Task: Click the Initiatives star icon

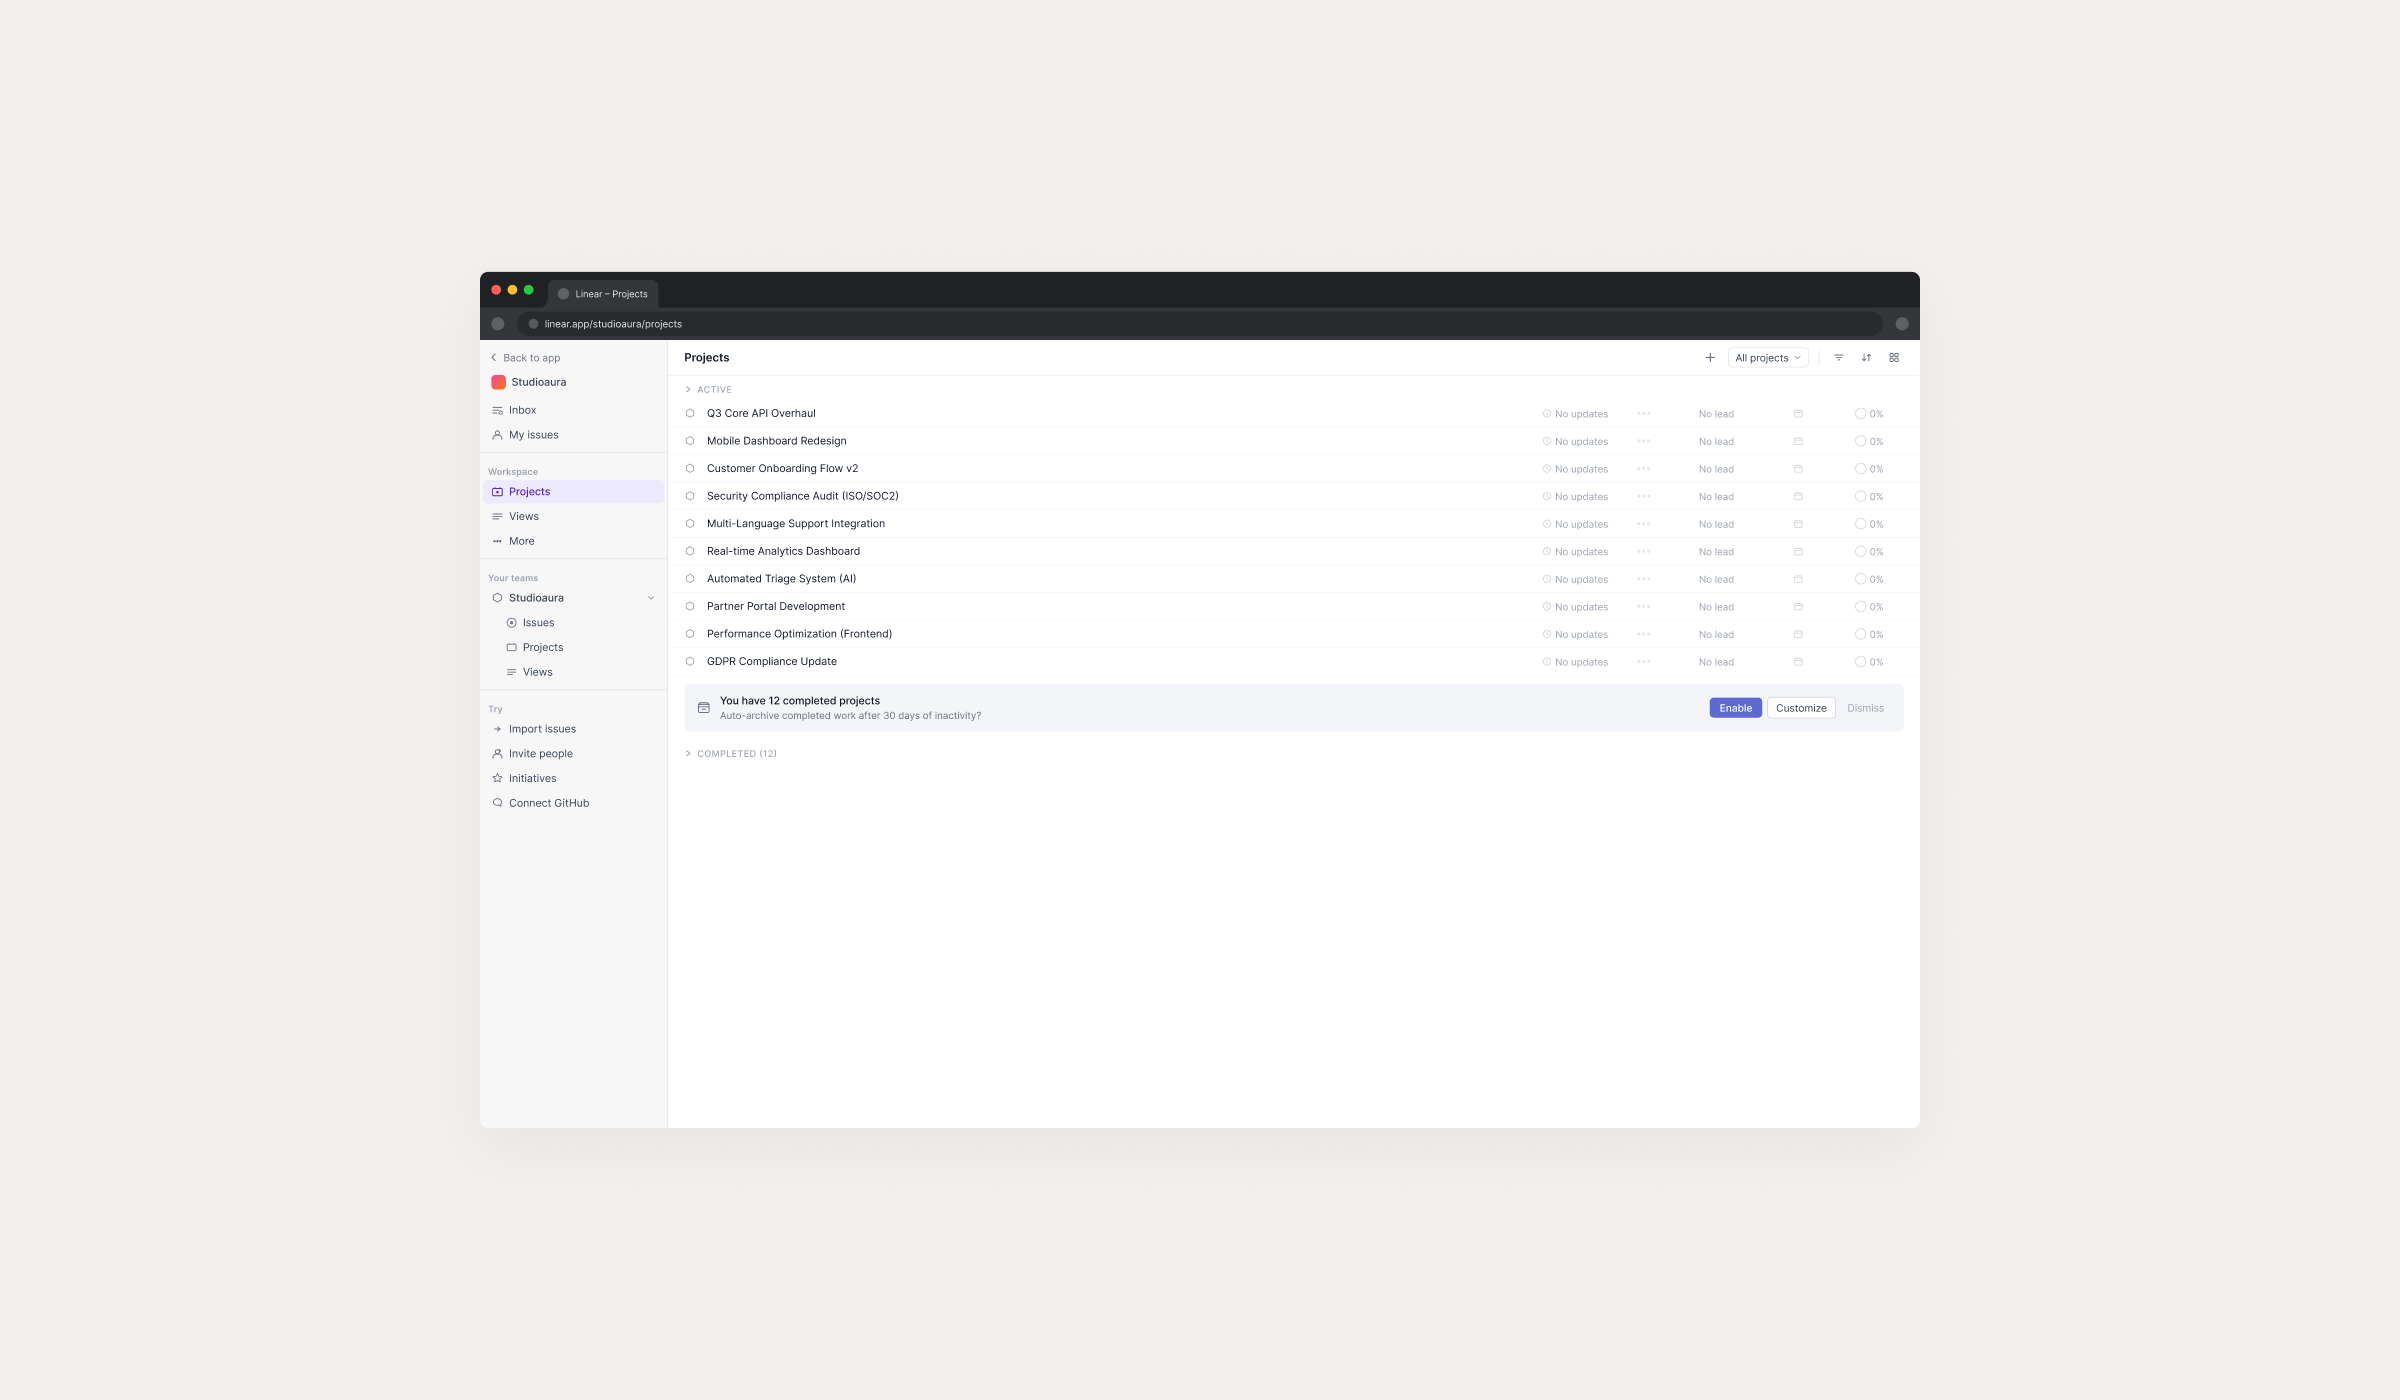Action: coord(497,778)
